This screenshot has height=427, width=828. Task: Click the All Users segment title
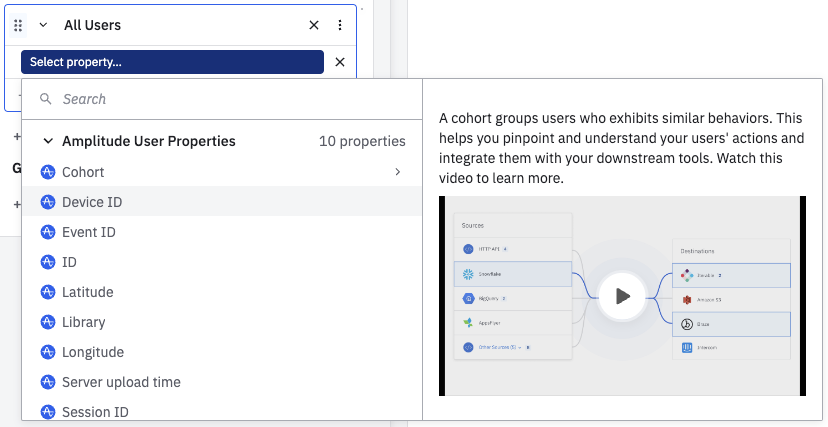pyautogui.click(x=92, y=25)
